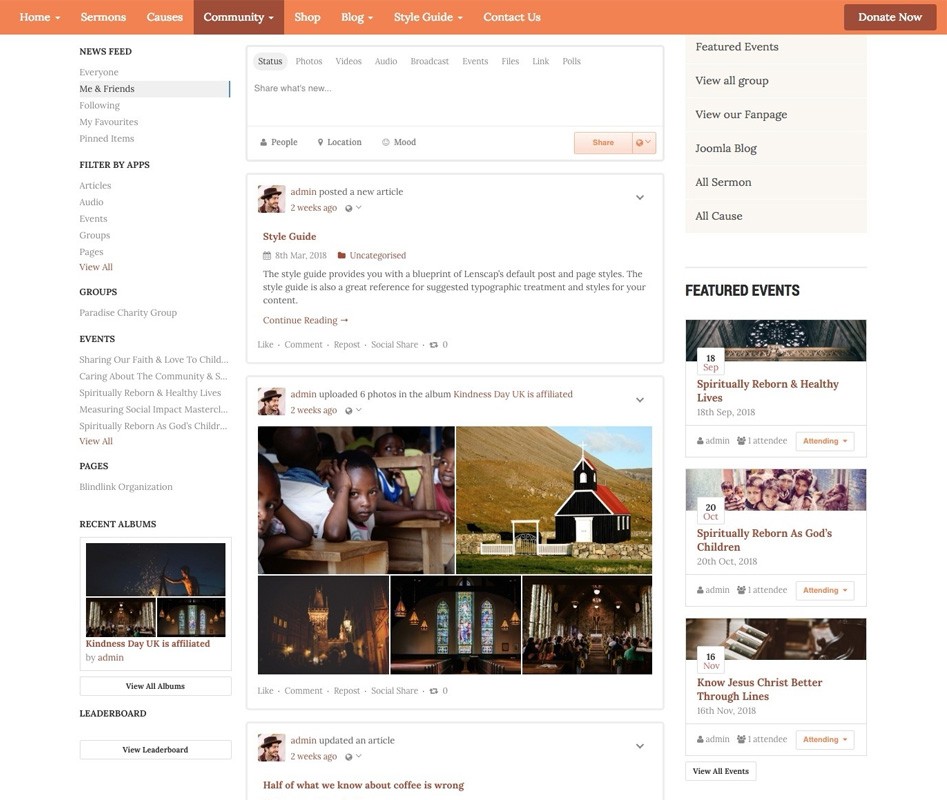Open the Community menu in navigation bar
The height and width of the screenshot is (800, 947).
point(238,17)
